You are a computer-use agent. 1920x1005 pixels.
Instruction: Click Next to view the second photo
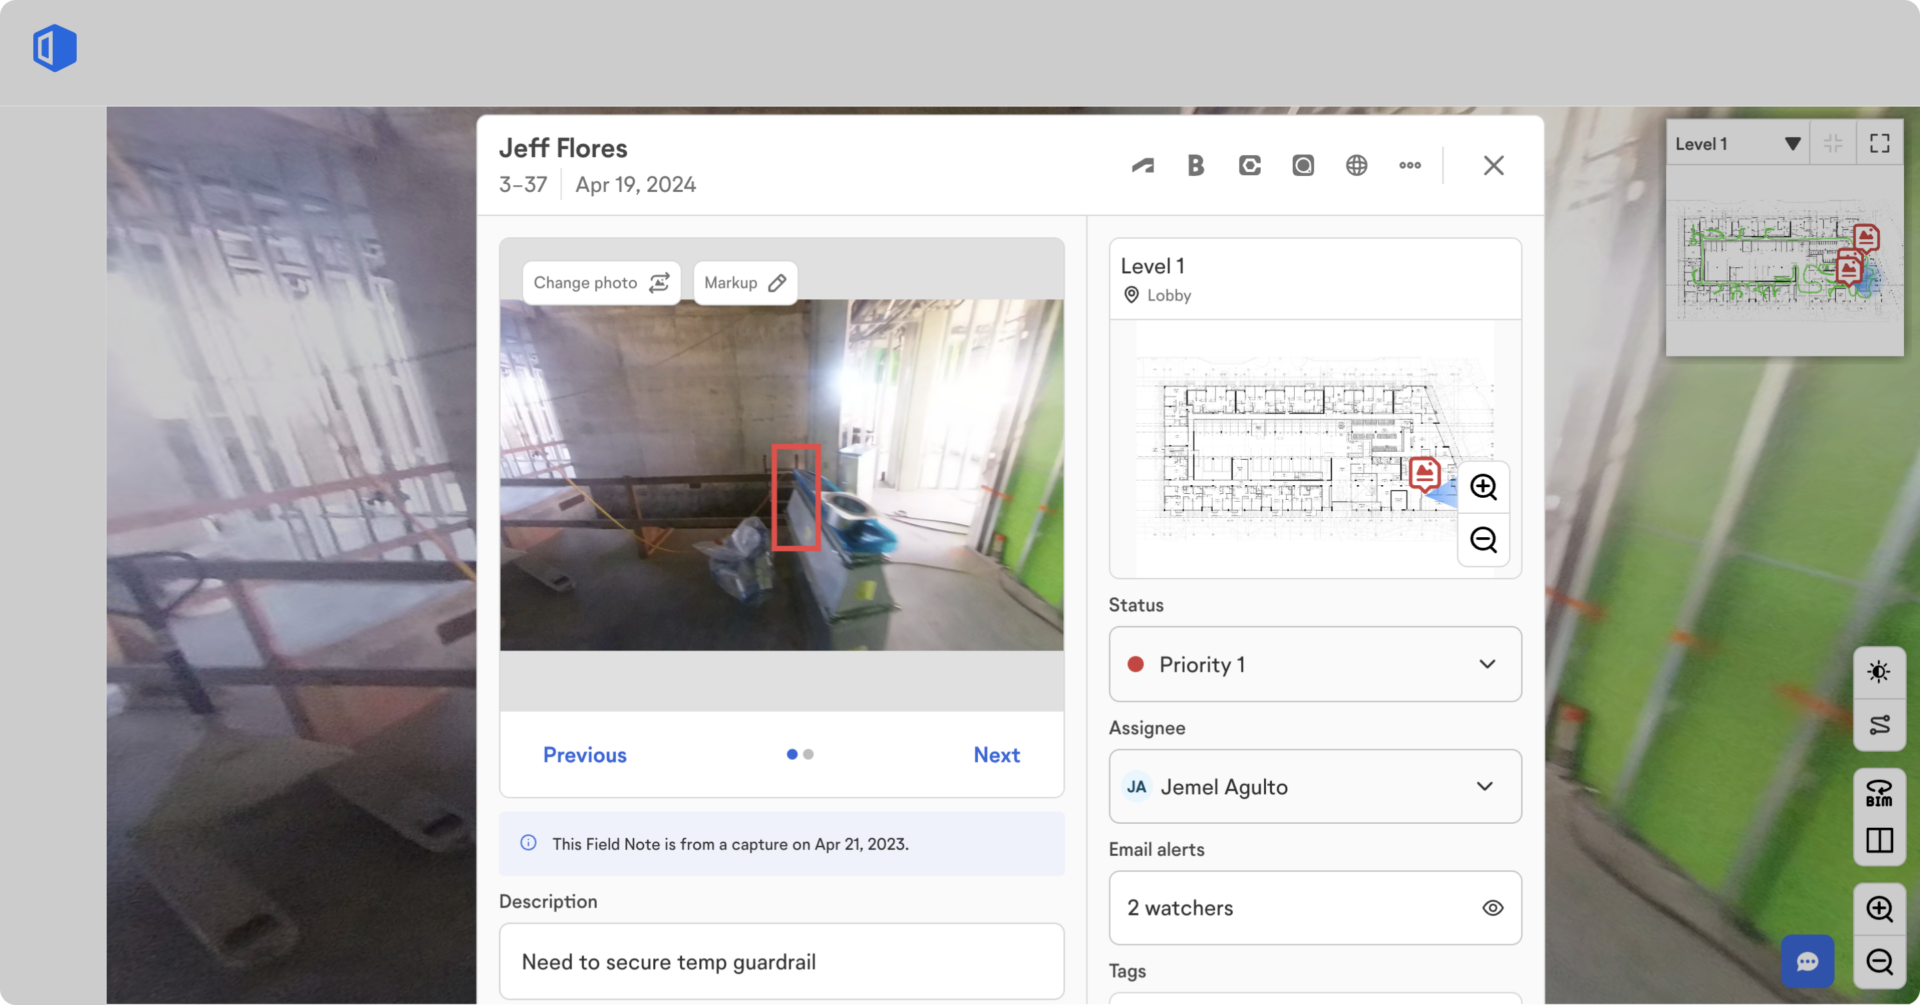[996, 755]
